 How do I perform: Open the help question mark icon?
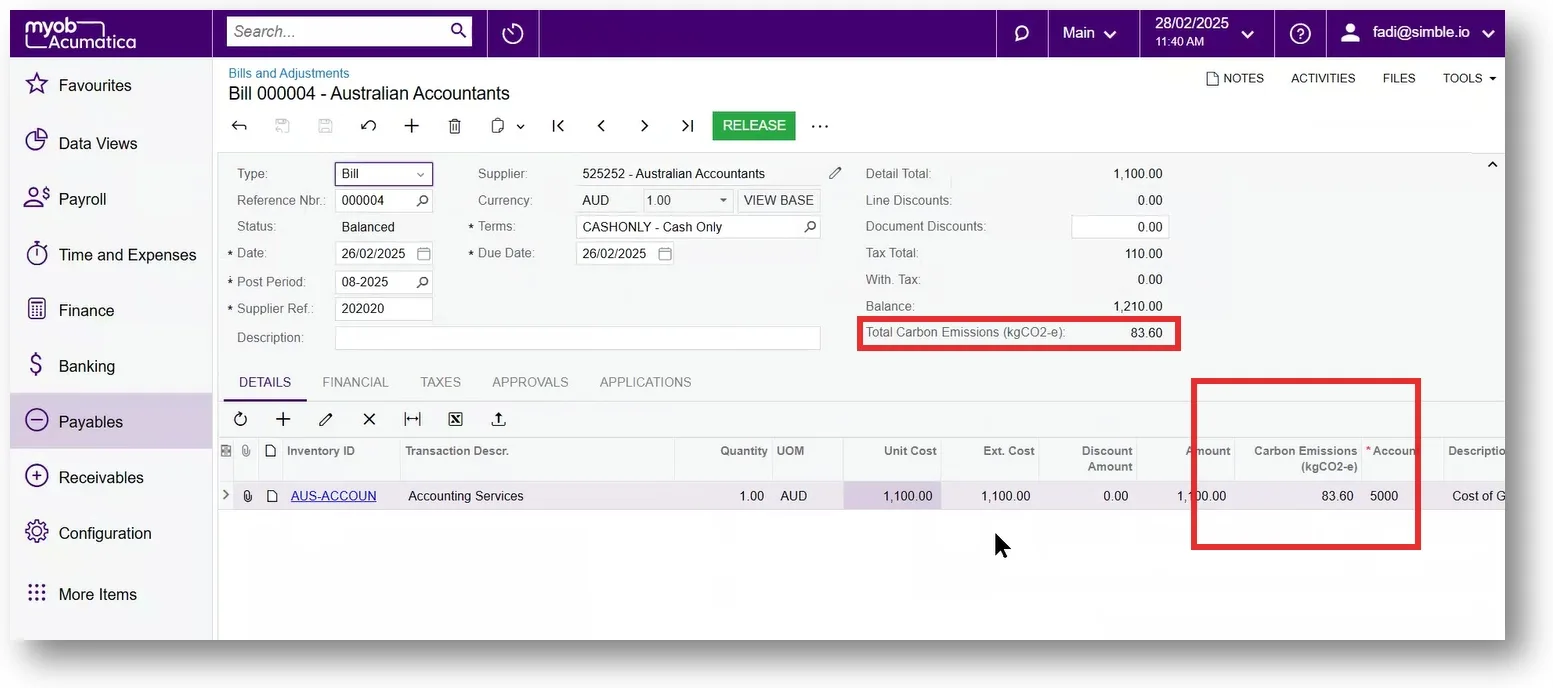pyautogui.click(x=1300, y=33)
